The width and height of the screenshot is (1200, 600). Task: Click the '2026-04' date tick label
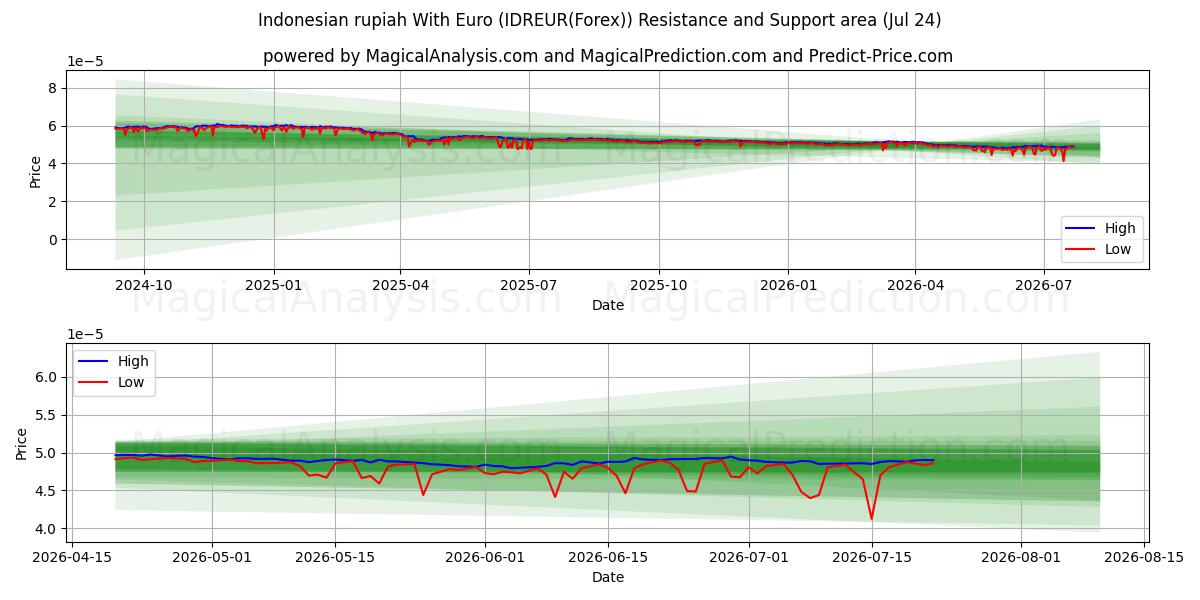pyautogui.click(x=916, y=285)
